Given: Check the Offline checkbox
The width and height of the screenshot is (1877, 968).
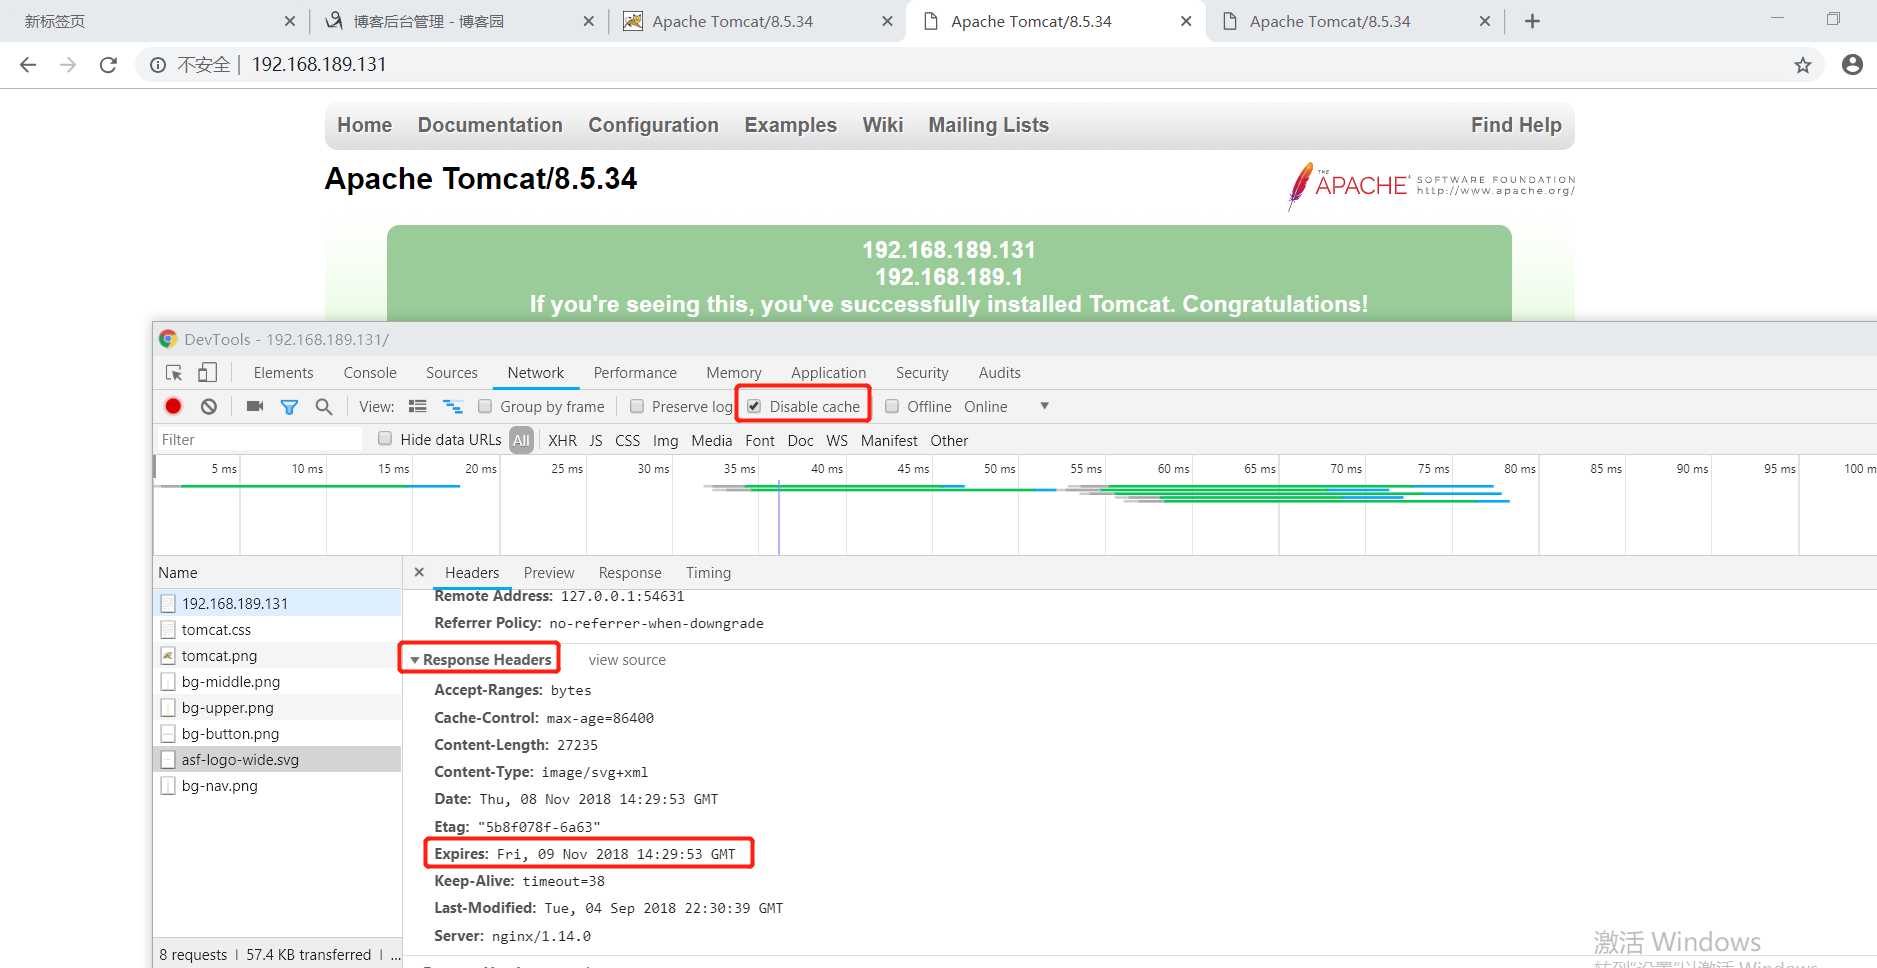Looking at the screenshot, I should (892, 406).
